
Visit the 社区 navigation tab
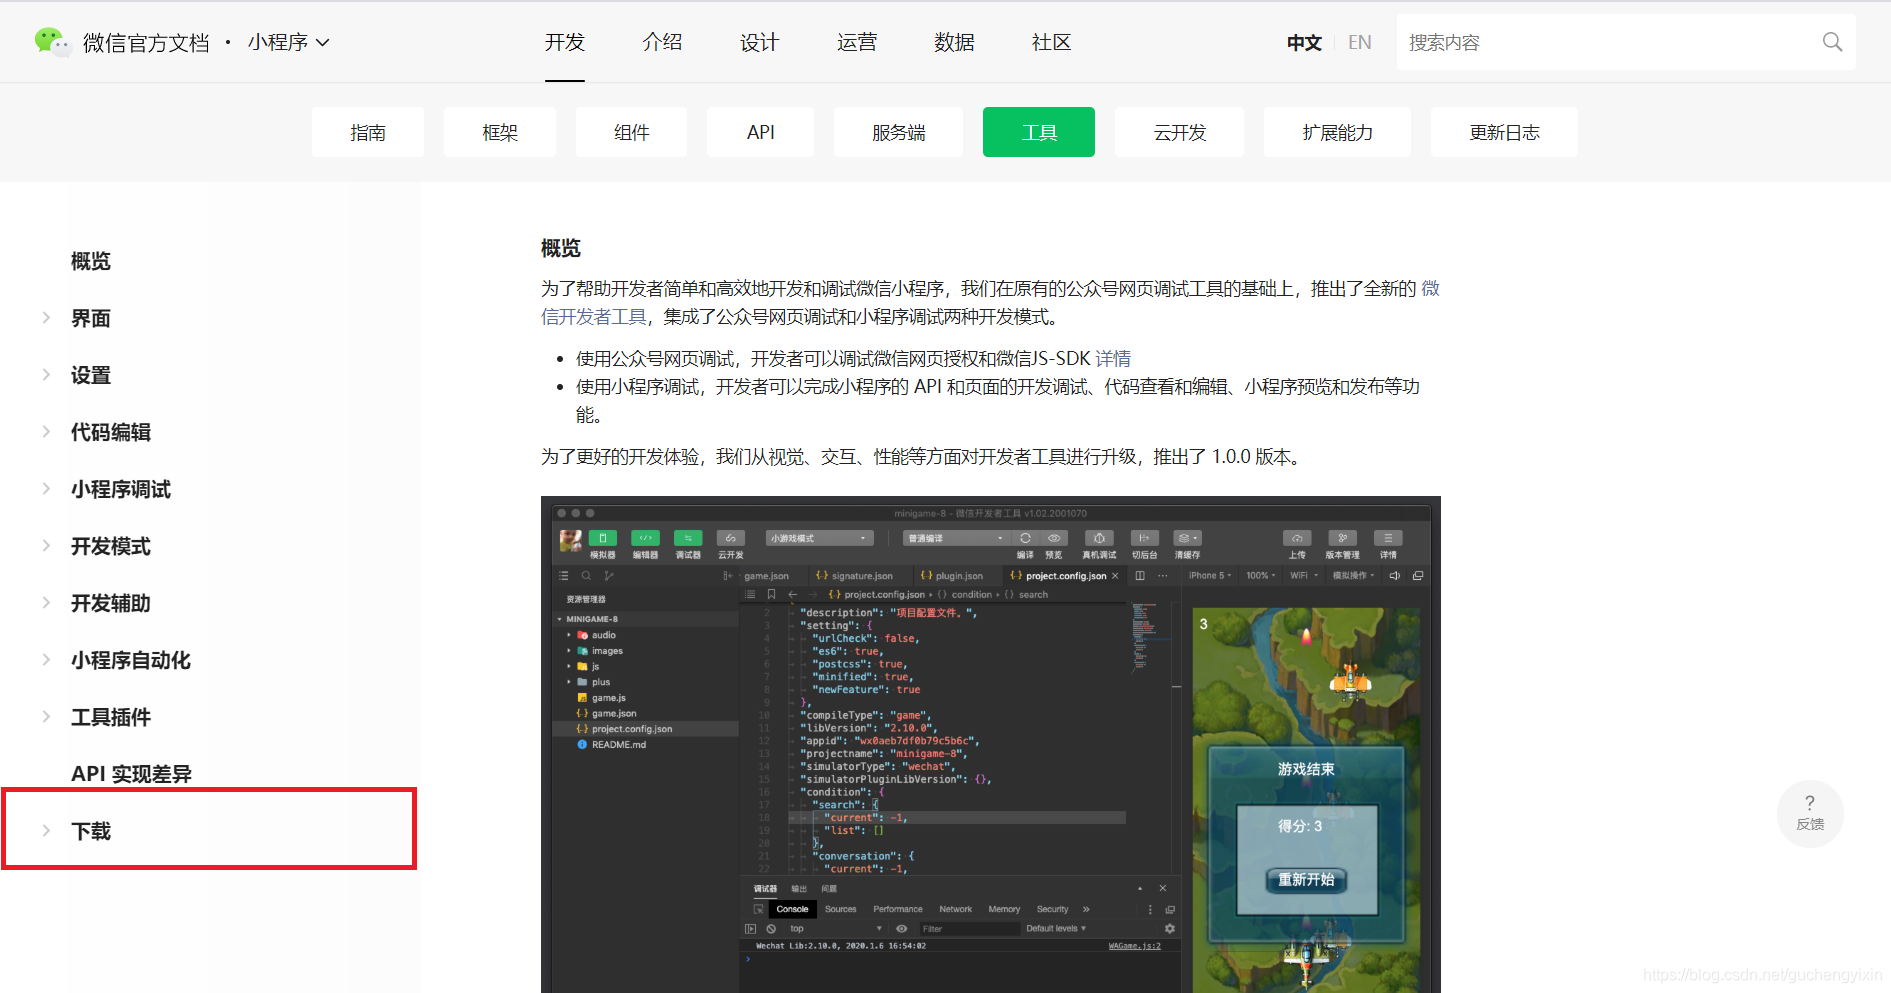[1051, 42]
